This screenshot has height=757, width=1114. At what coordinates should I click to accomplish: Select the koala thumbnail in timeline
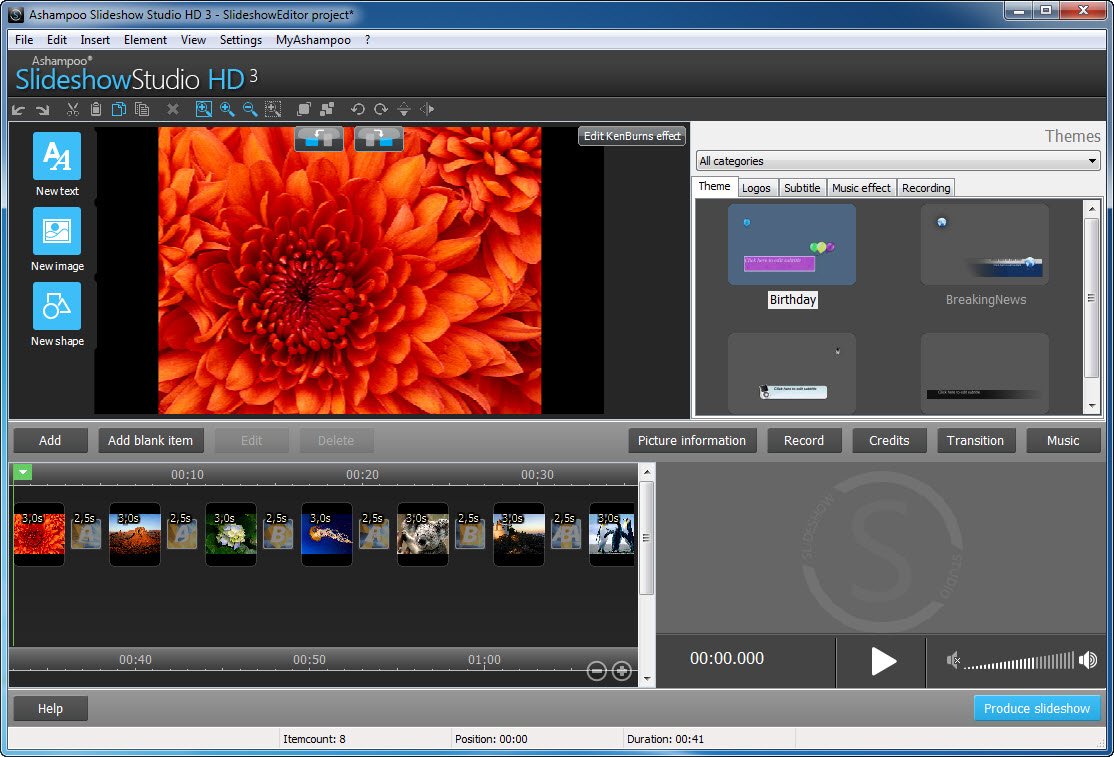[422, 534]
